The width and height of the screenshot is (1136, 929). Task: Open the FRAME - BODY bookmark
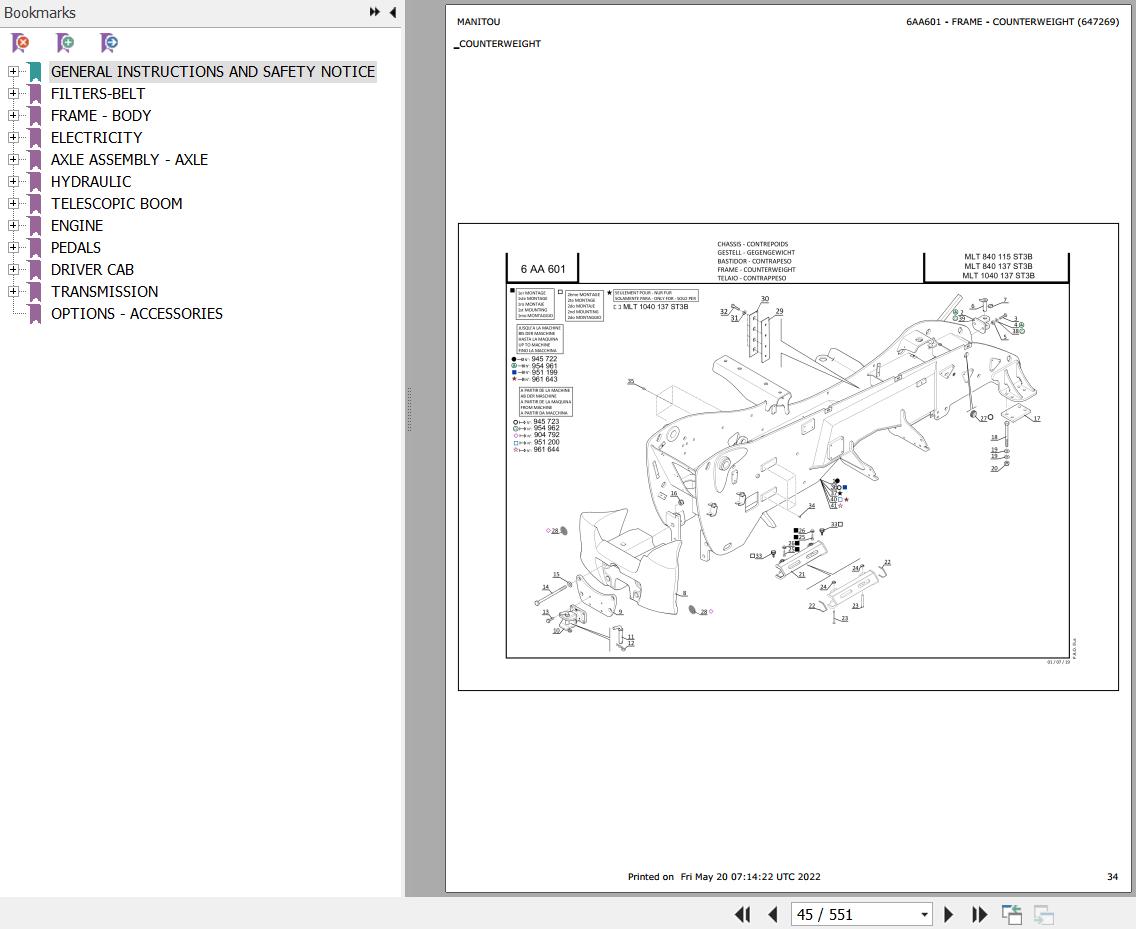(101, 115)
